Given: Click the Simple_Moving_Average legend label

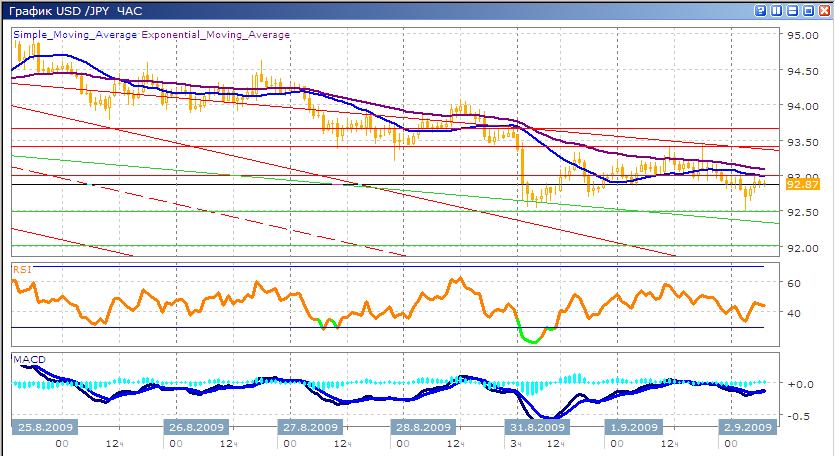Looking at the screenshot, I should pos(75,34).
